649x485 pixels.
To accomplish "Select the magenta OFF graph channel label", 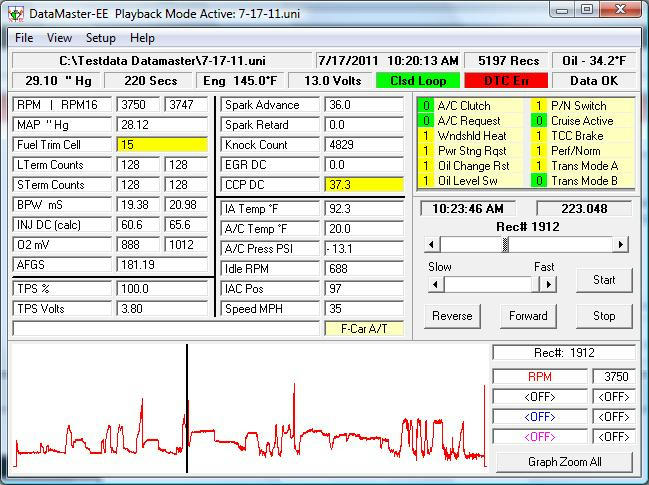I will 539,437.
